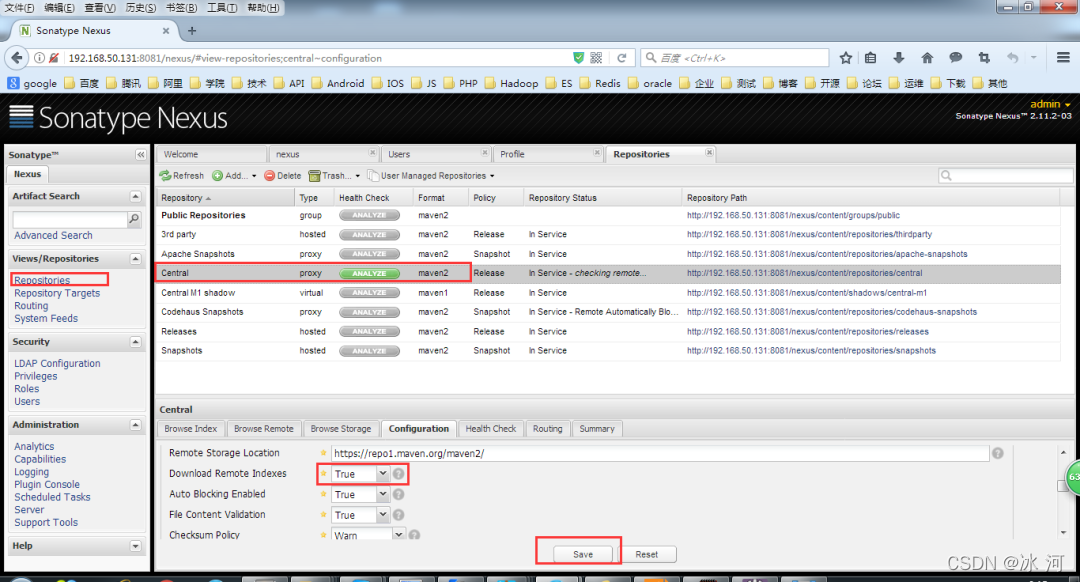Image resolution: width=1080 pixels, height=582 pixels.
Task: Bookmark this page with the star icon
Action: click(846, 58)
